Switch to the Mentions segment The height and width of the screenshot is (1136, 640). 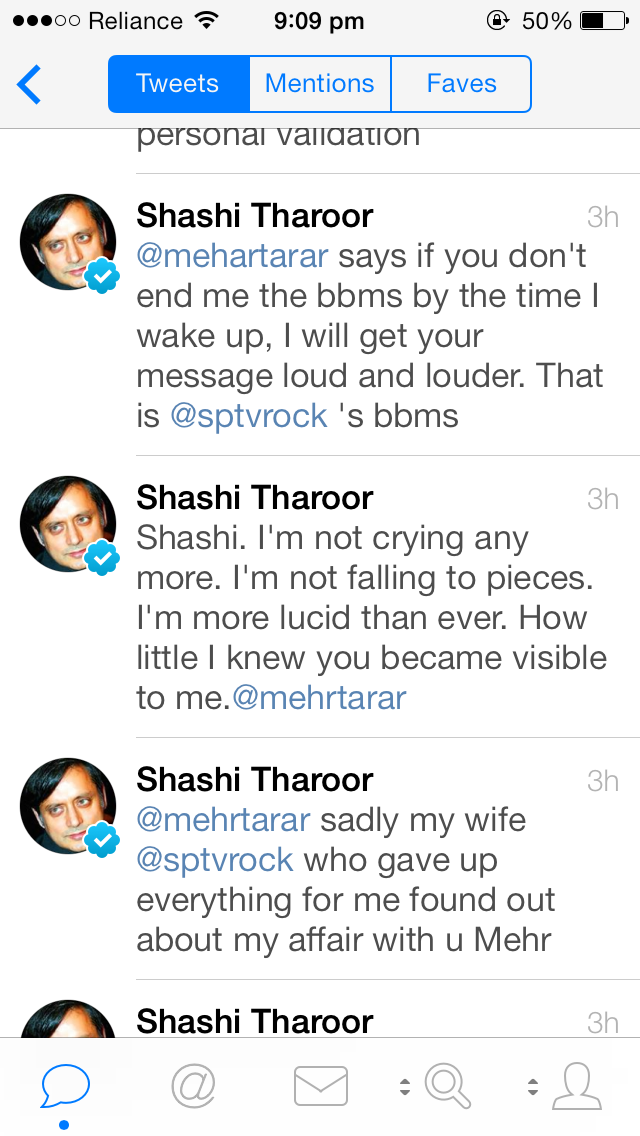[319, 84]
